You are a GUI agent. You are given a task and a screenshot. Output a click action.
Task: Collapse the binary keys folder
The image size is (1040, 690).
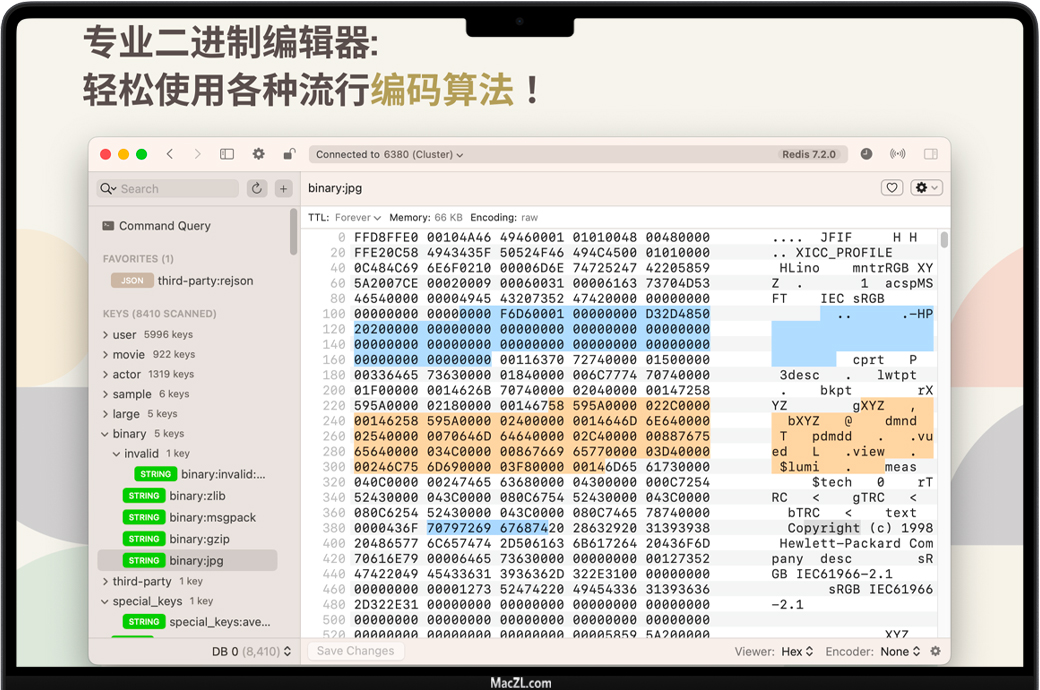coord(105,434)
